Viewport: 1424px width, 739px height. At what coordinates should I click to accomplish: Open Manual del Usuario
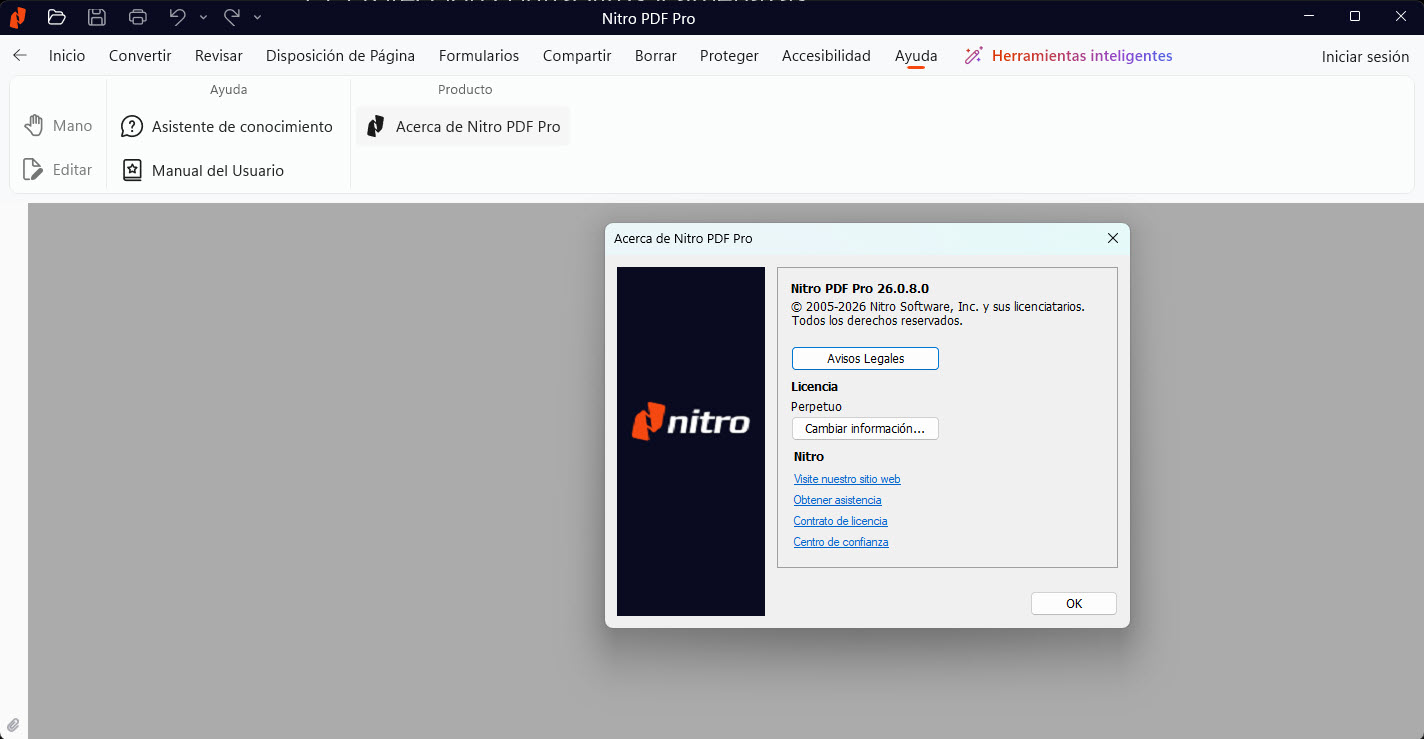pyautogui.click(x=203, y=171)
